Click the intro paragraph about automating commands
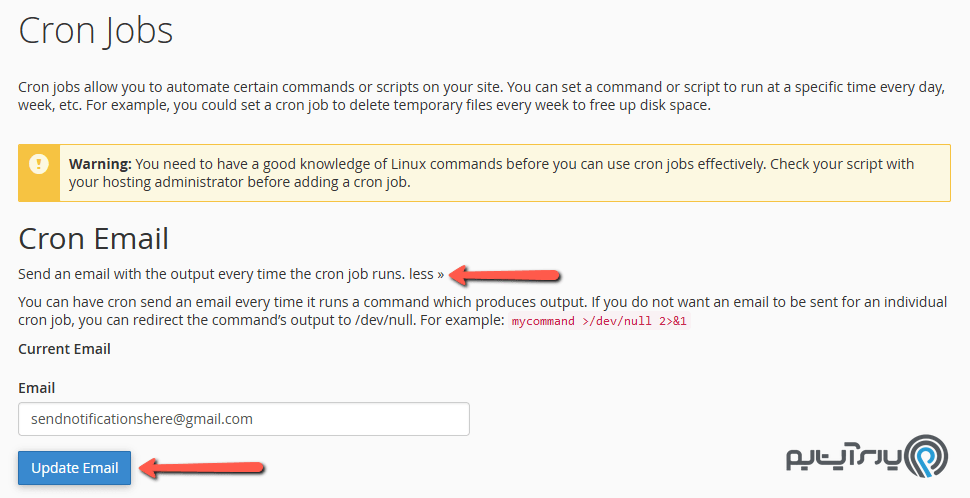 480,96
